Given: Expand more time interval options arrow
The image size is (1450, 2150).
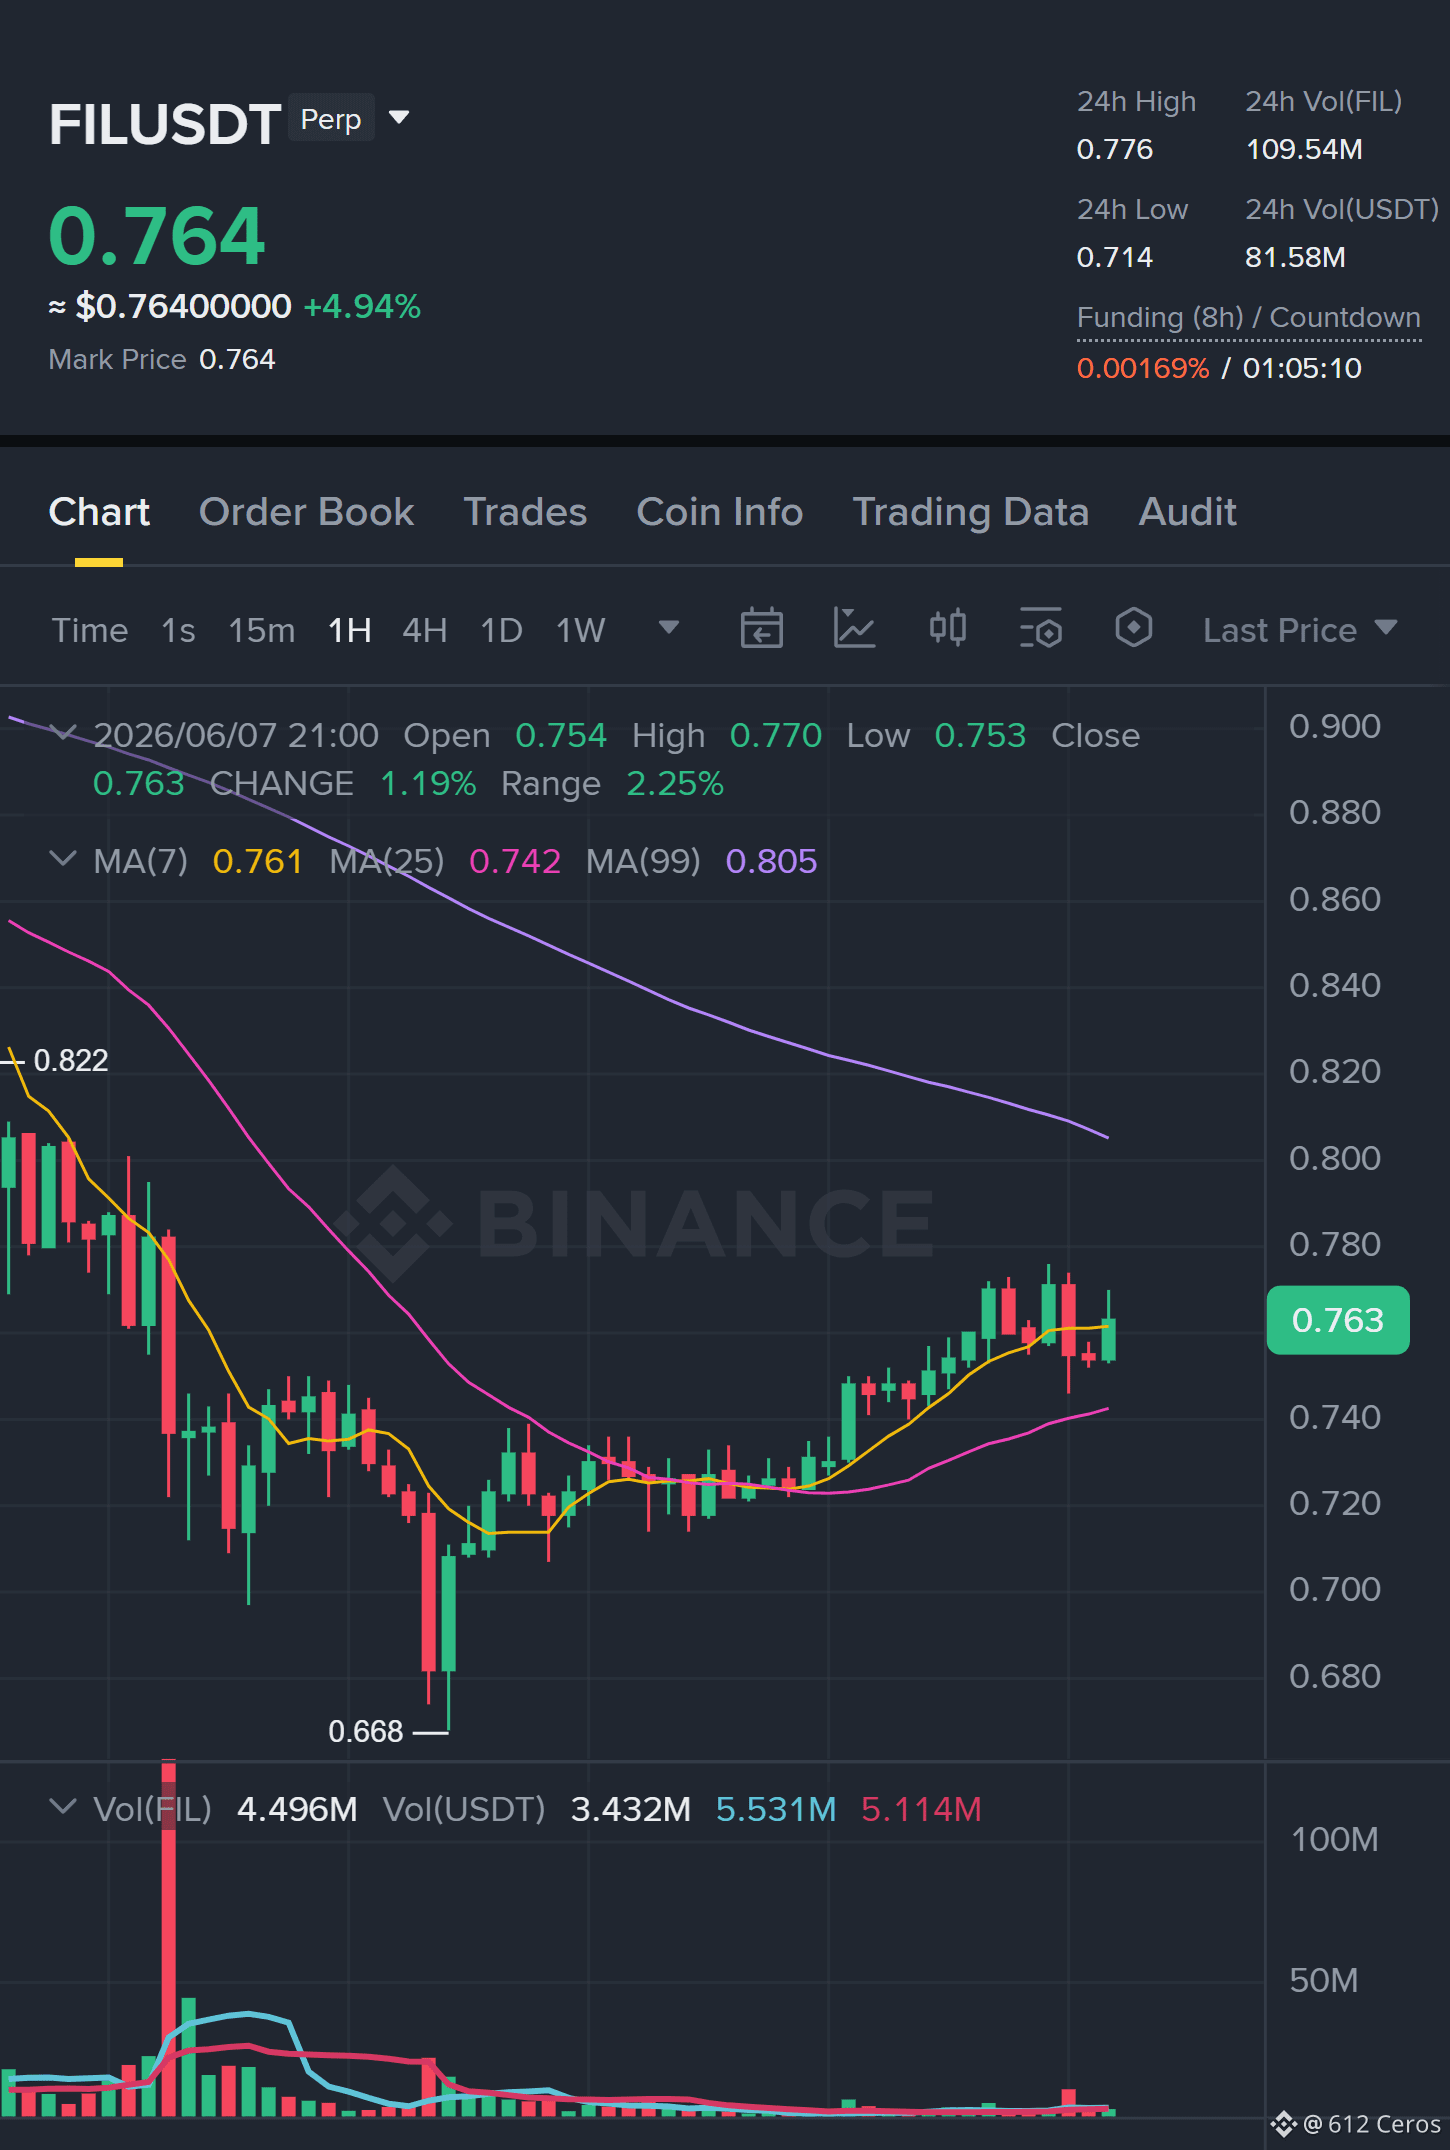Looking at the screenshot, I should [x=669, y=628].
